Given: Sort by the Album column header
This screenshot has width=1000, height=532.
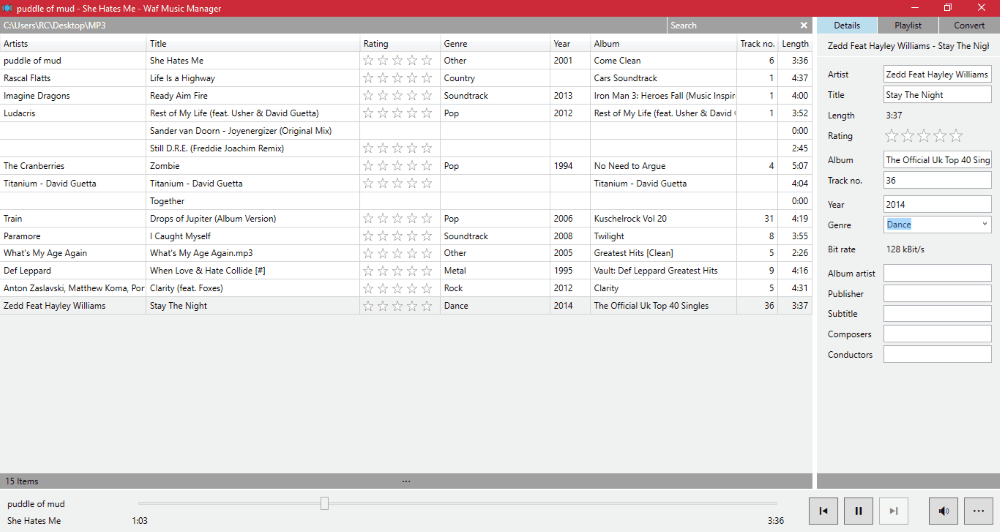Looking at the screenshot, I should click(663, 43).
